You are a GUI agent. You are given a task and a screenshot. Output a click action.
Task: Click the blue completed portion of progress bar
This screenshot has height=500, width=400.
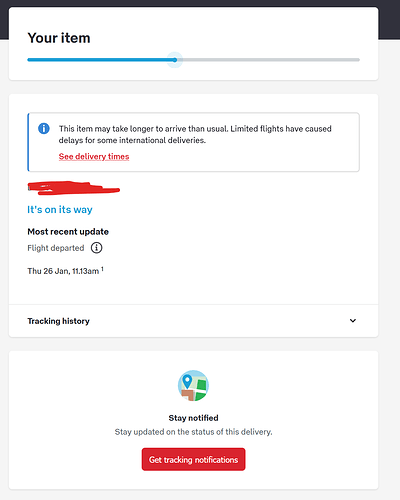coord(101,60)
